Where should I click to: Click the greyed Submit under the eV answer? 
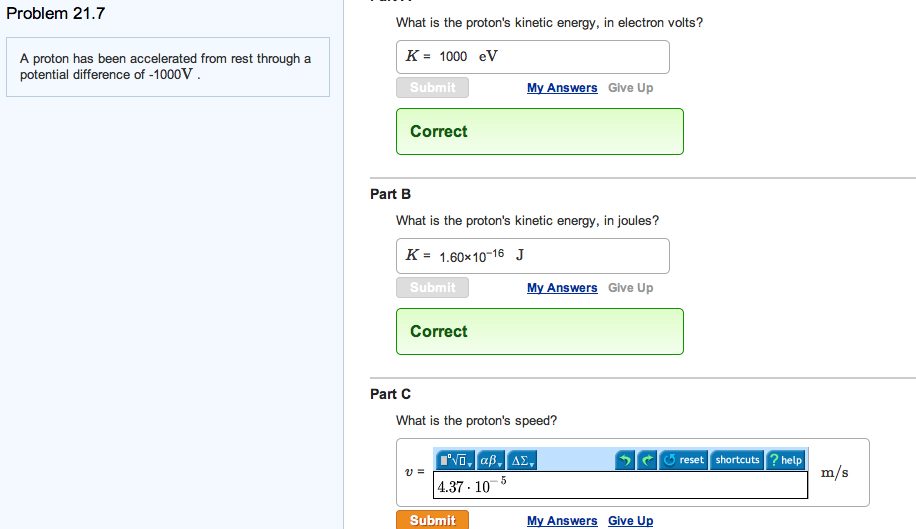(432, 88)
